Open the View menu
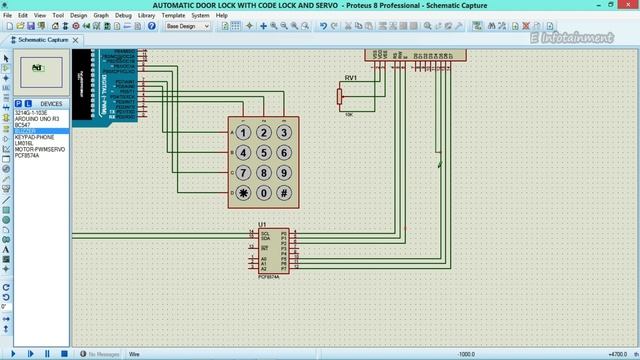Screen dimensions: 640x360 point(40,16)
